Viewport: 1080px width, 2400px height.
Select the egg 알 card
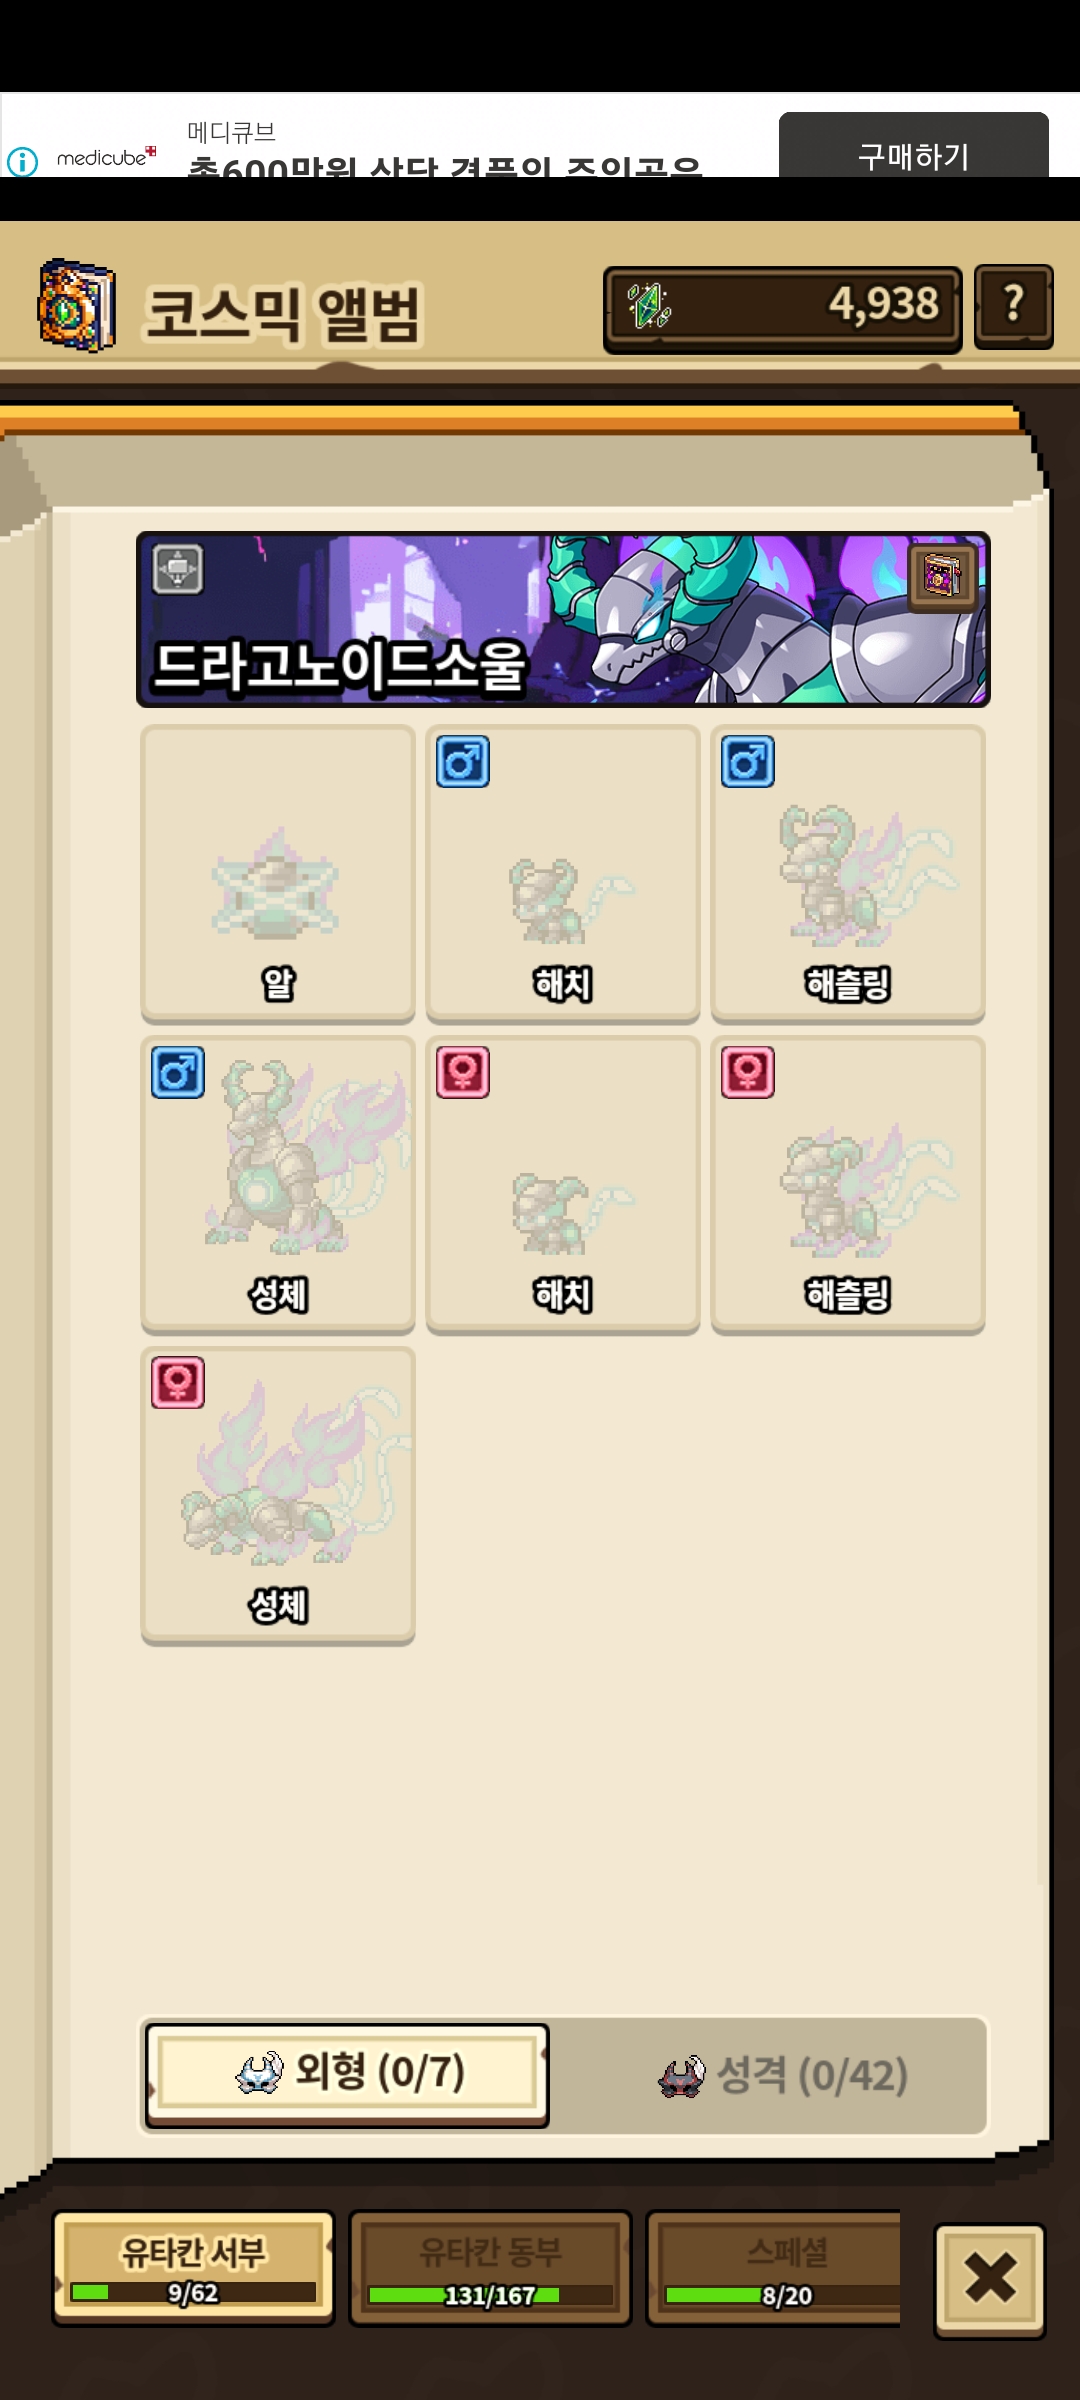pos(278,874)
